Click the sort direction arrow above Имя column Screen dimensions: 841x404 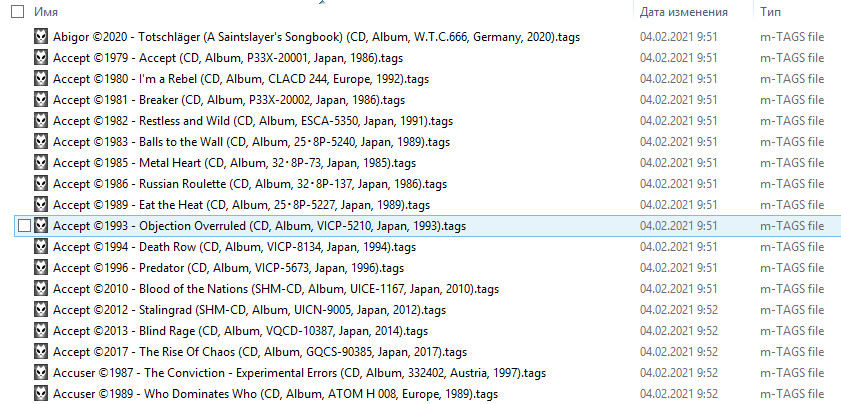point(322,3)
